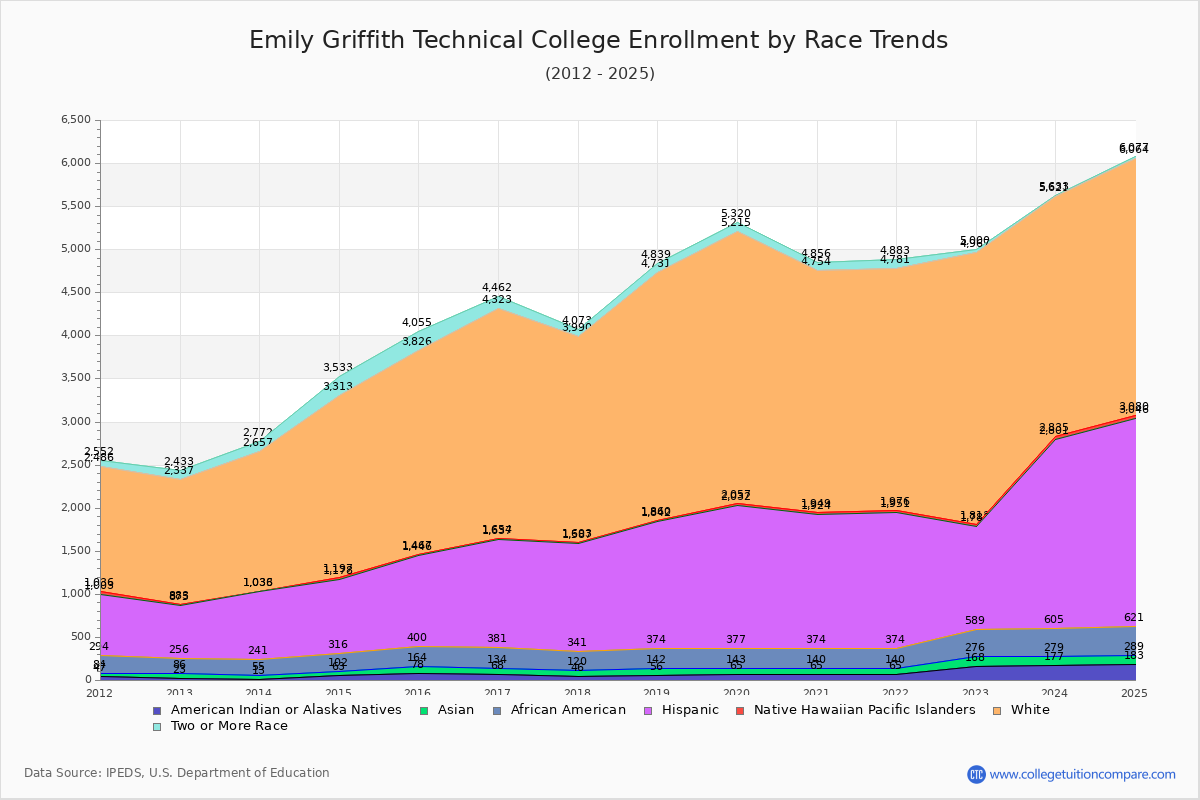Screen dimensions: 1200x800
Task: Click the orange White legend color marker
Action: tap(997, 710)
